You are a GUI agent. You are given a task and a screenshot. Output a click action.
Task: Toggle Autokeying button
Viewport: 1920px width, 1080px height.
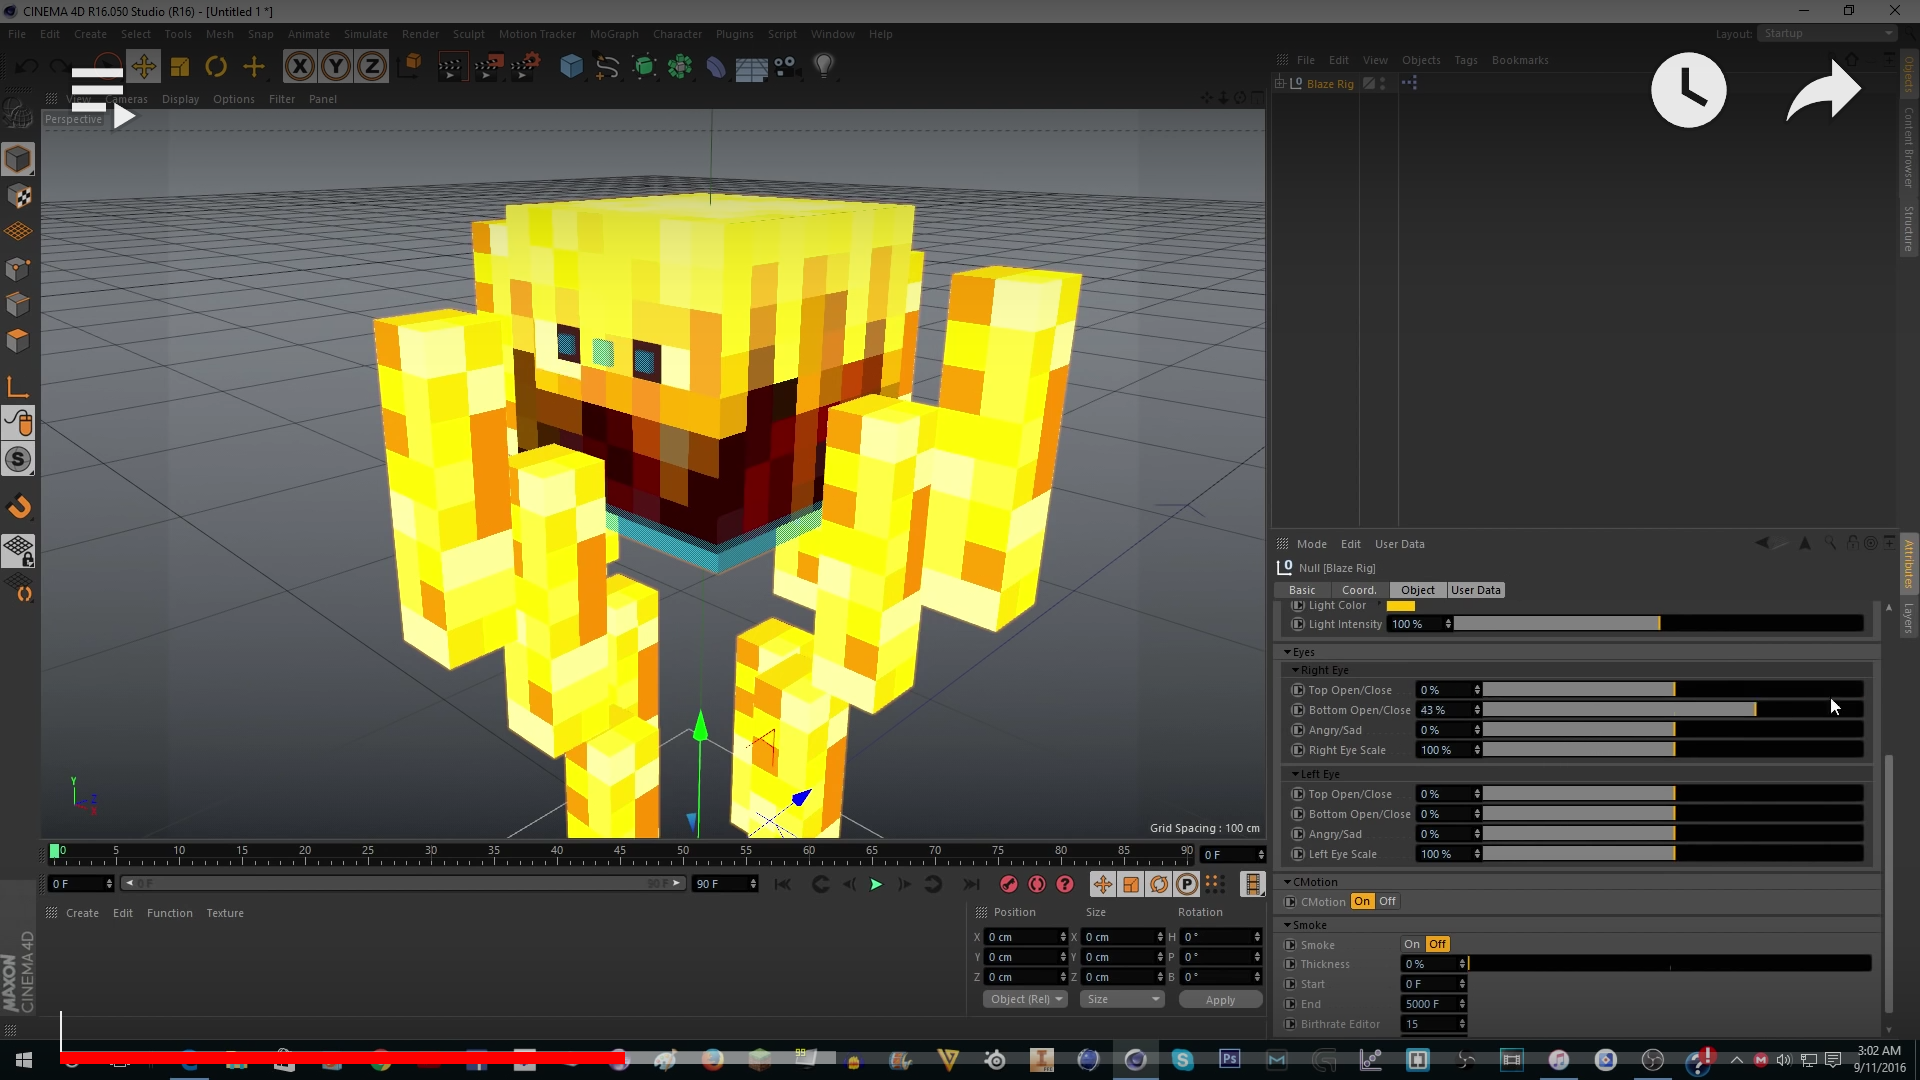(1037, 884)
